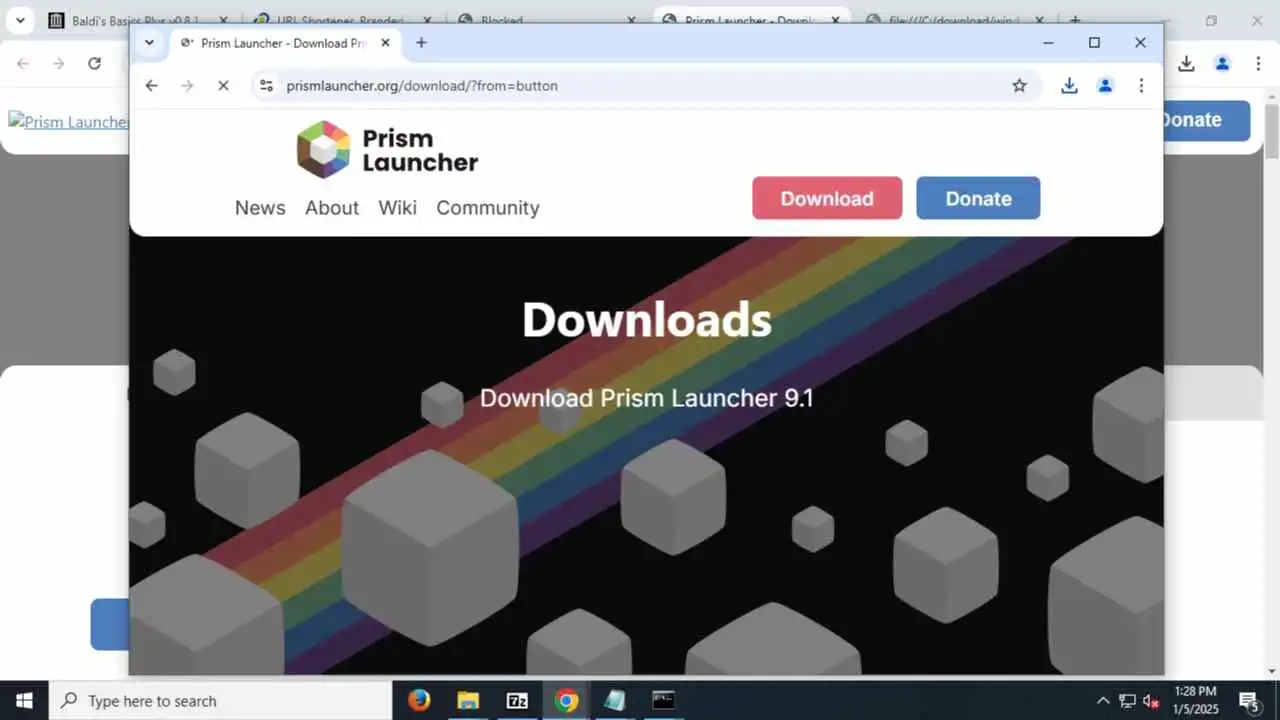Close the Baldi's Basics Plus tab
The height and width of the screenshot is (720, 1280).
point(223,20)
